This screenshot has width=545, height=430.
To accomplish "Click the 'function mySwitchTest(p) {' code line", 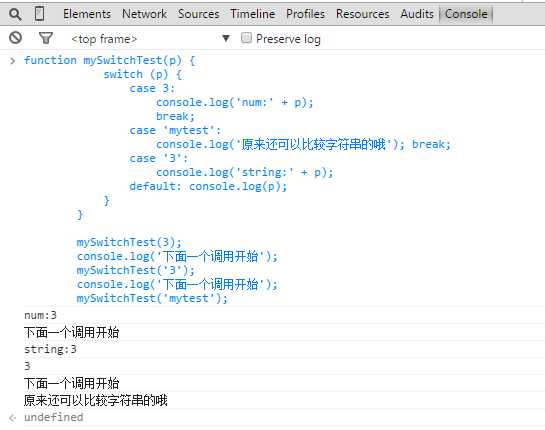I will [x=110, y=60].
